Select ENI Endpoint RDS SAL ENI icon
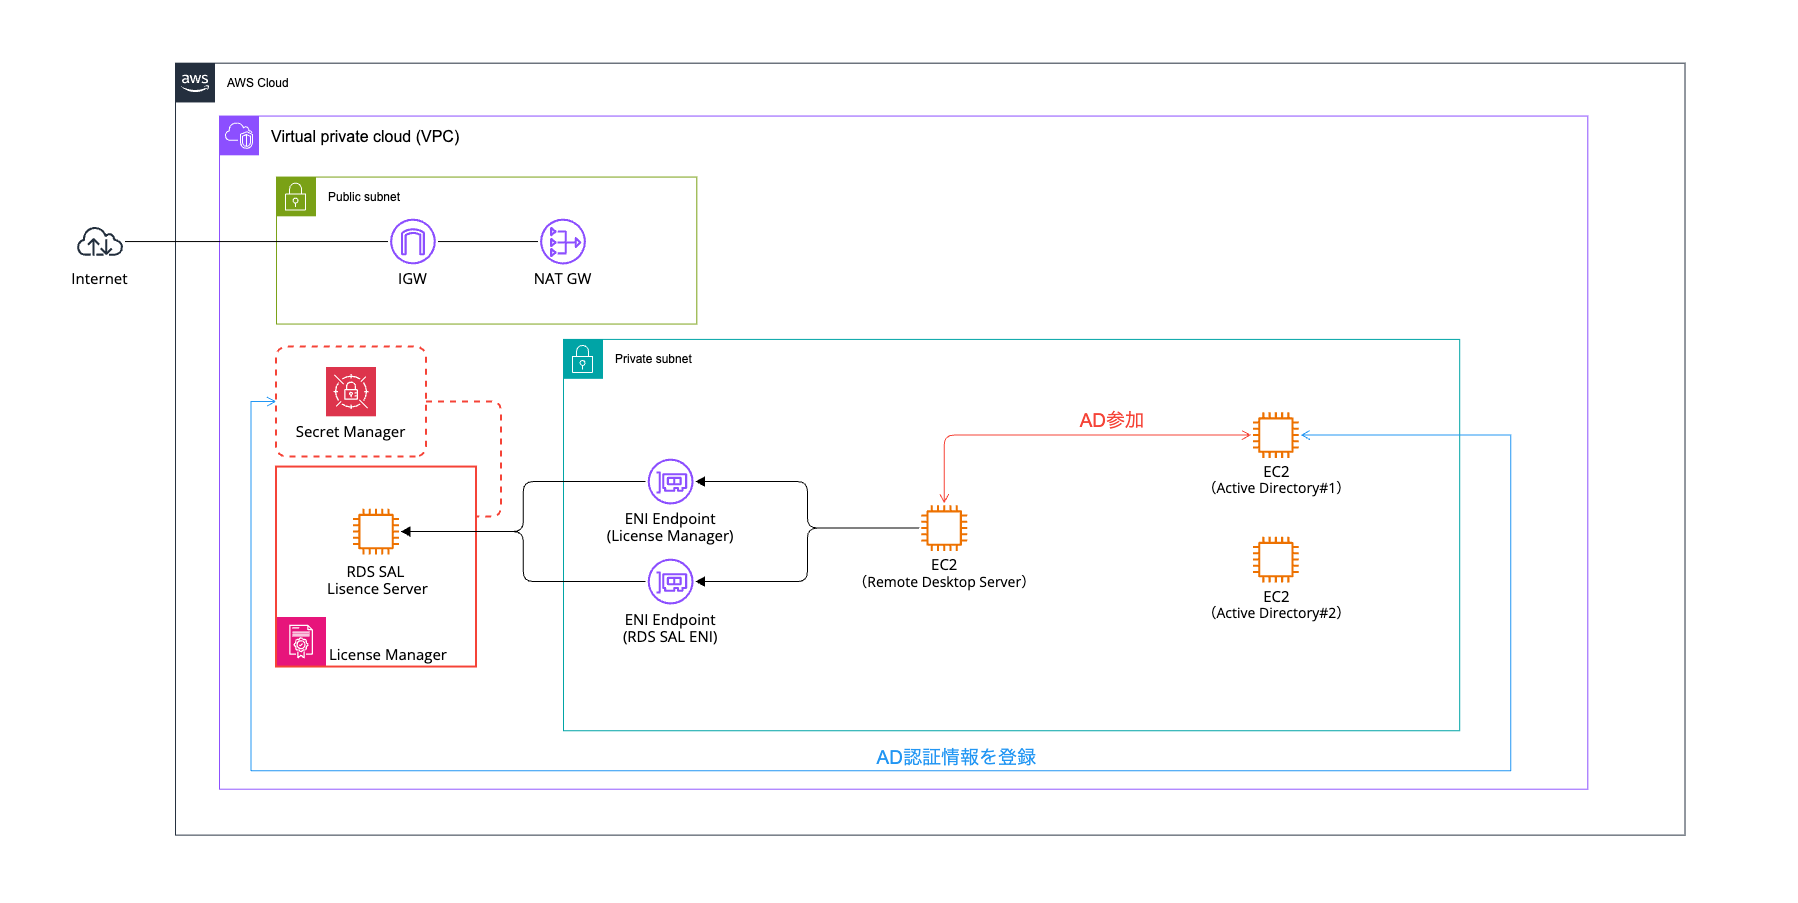Image resolution: width=1798 pixels, height=903 pixels. pyautogui.click(x=671, y=581)
